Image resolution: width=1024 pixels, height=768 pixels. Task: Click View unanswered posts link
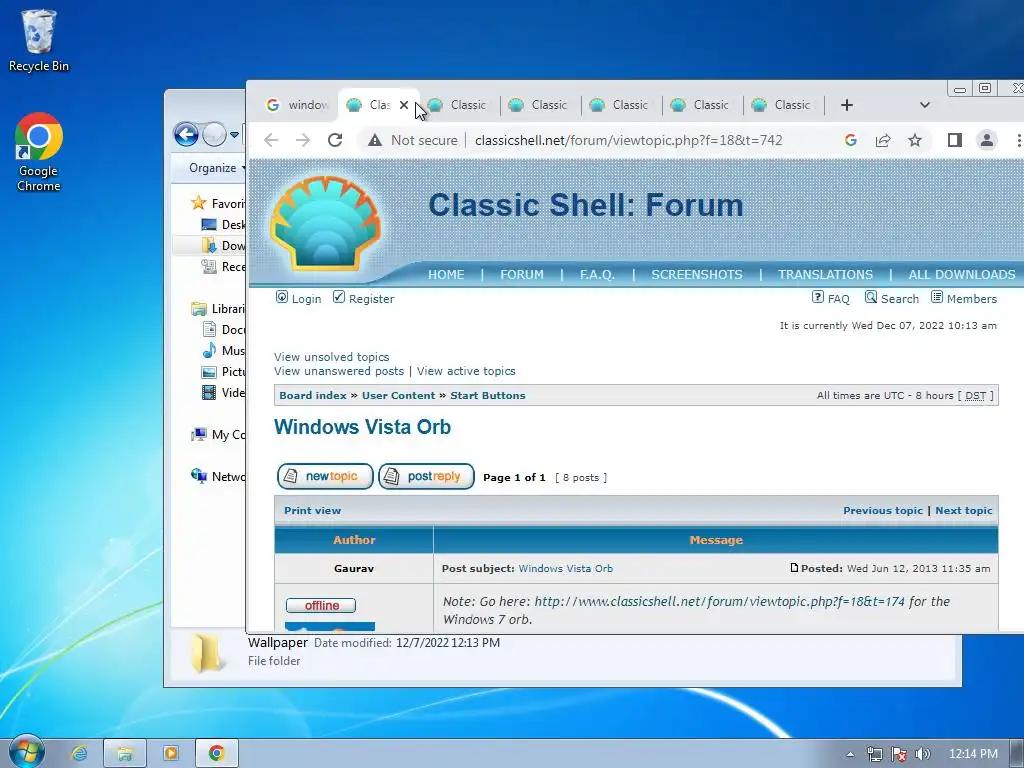(x=339, y=371)
